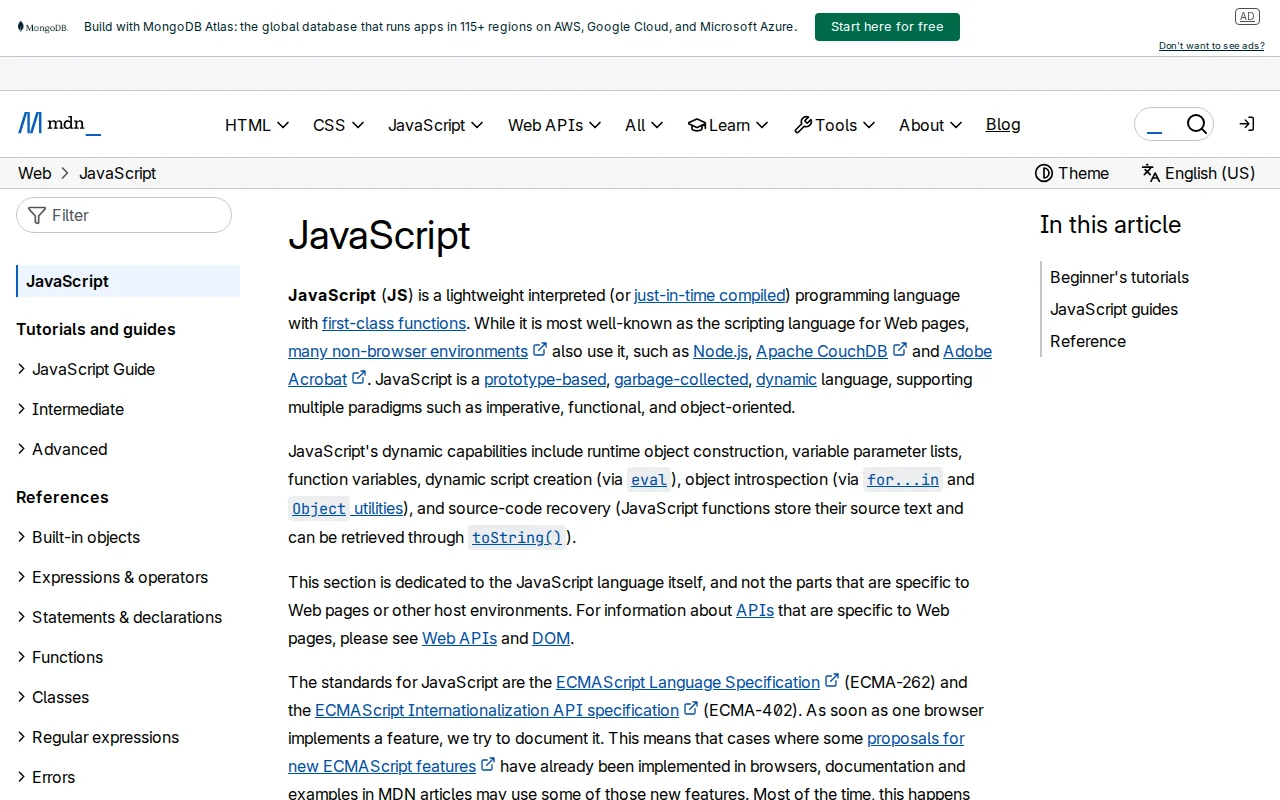This screenshot has height=800, width=1280.
Task: Click the MongoDB logo in the banner
Action: coord(42,26)
